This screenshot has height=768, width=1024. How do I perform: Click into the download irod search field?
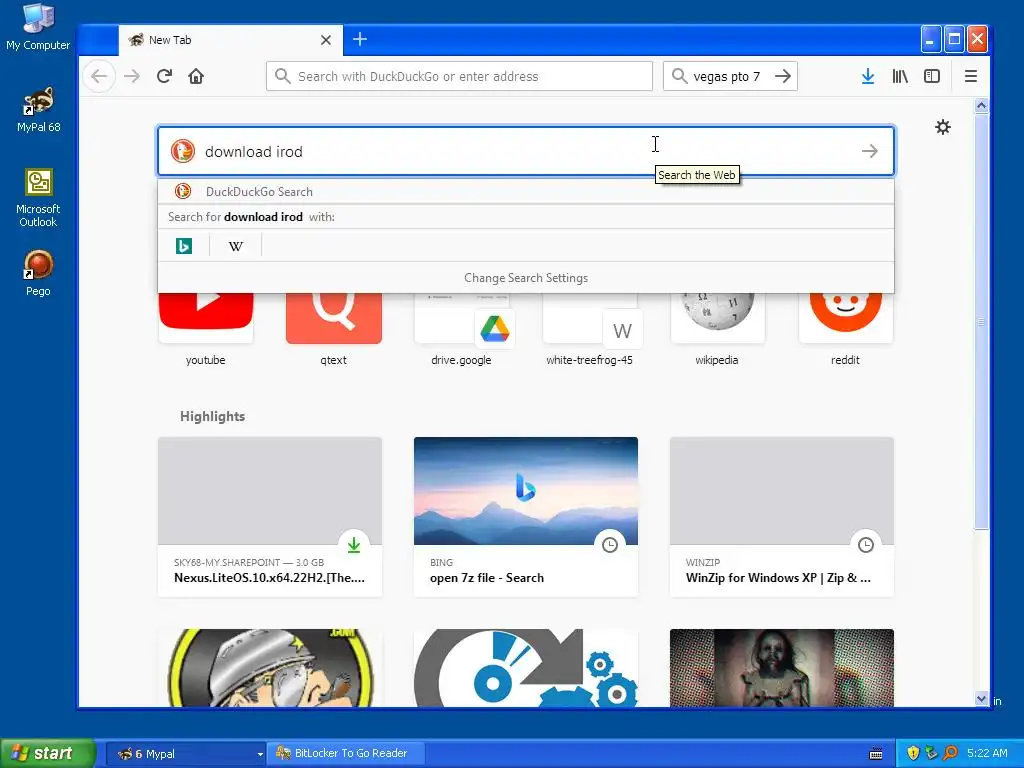(526, 152)
